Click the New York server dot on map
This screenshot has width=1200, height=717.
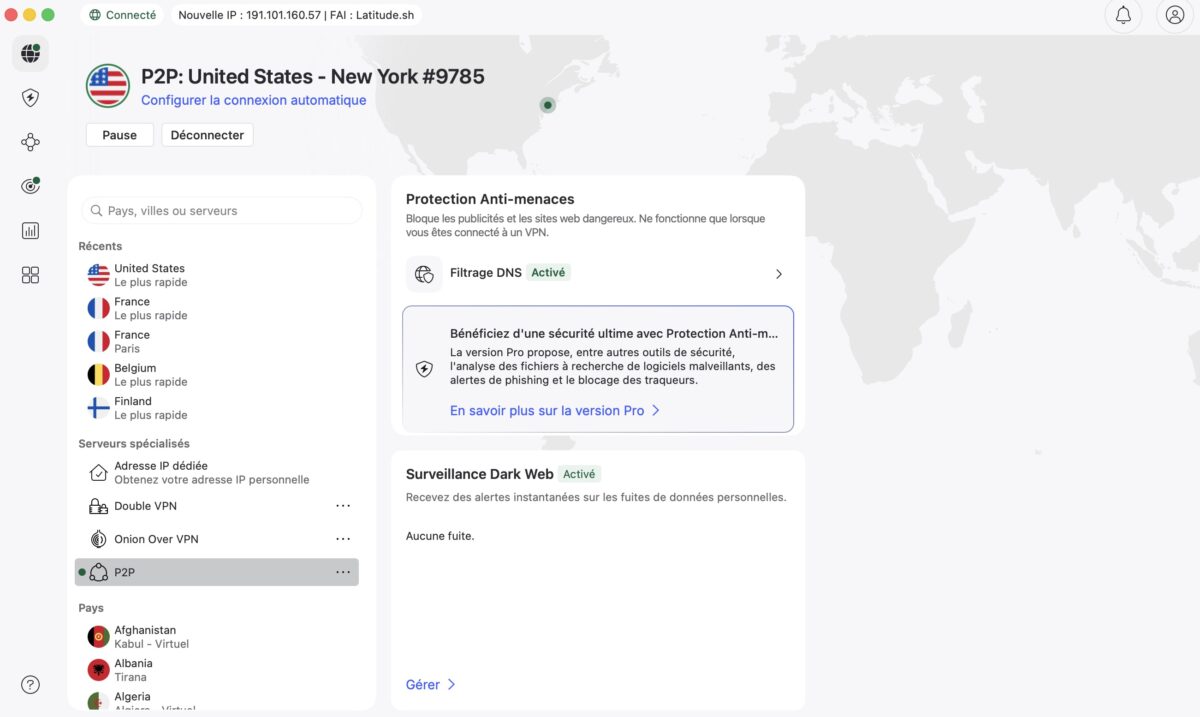547,104
